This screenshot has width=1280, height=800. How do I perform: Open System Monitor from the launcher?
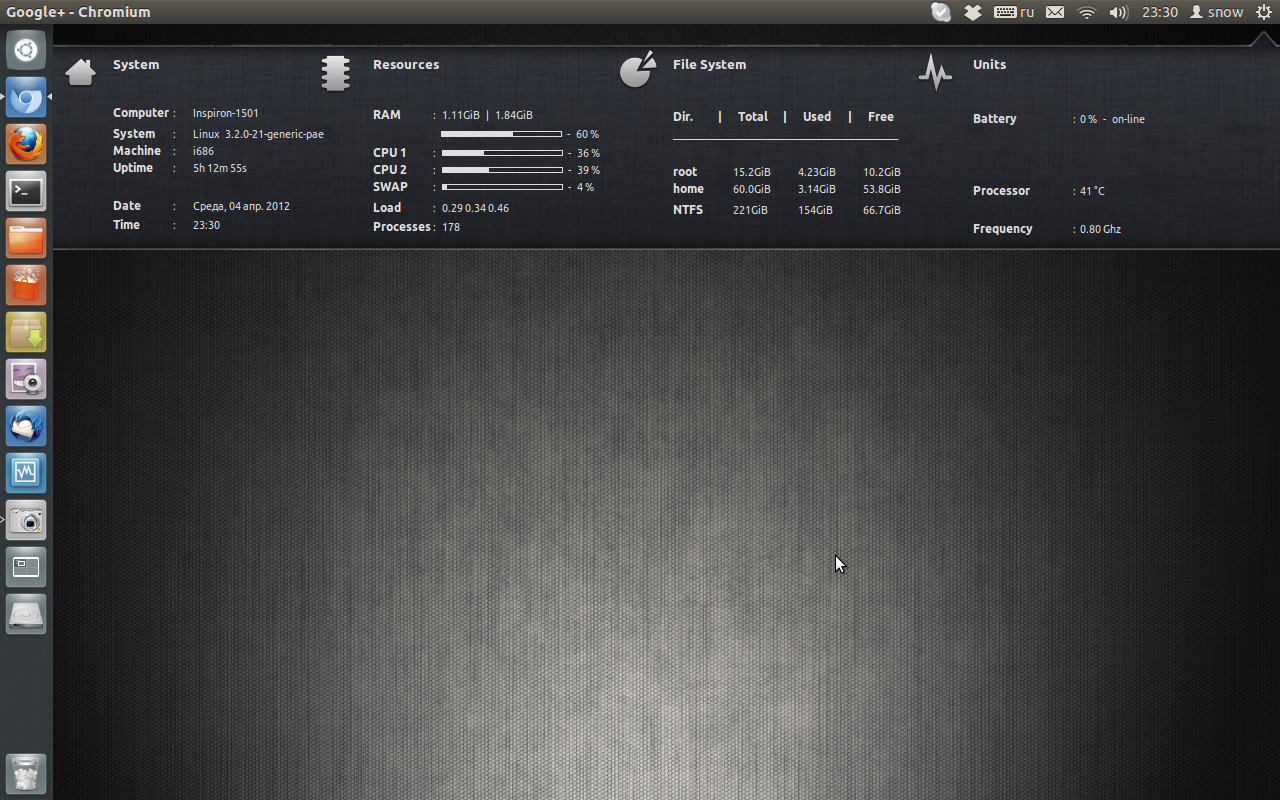[26, 473]
